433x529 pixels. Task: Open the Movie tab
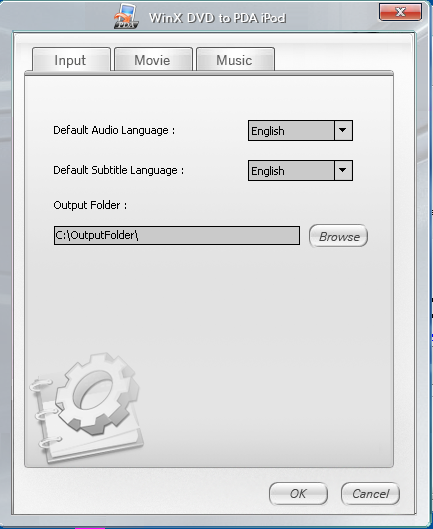point(153,60)
